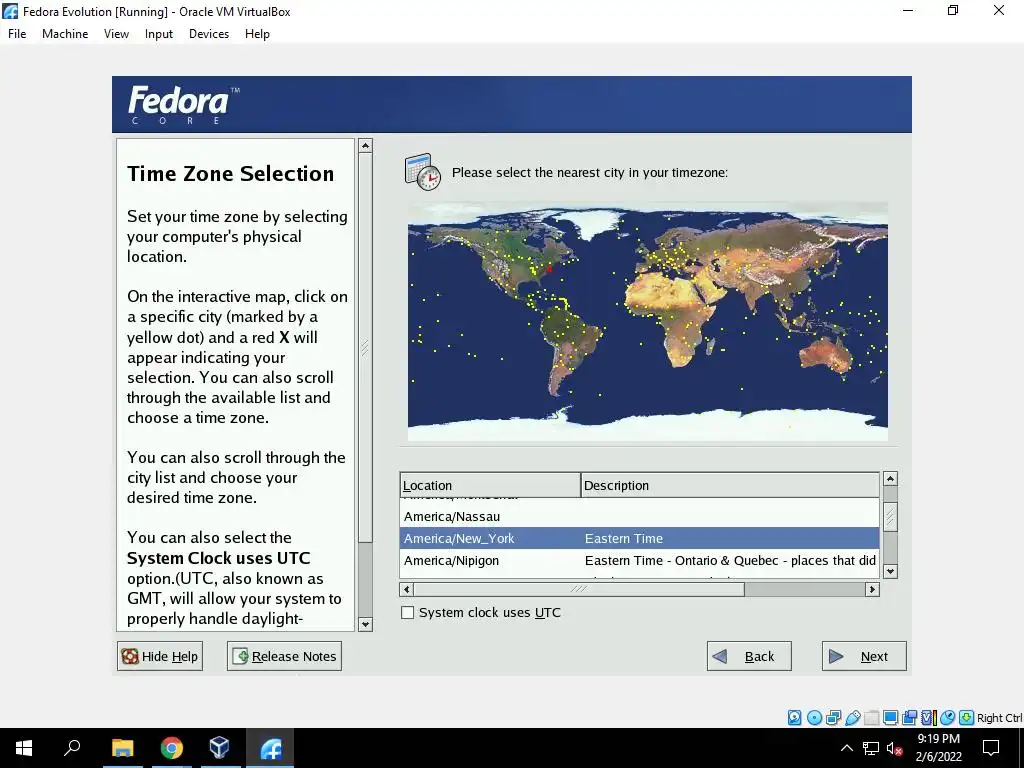Open the Release Notes
Image resolution: width=1024 pixels, height=768 pixels.
284,656
